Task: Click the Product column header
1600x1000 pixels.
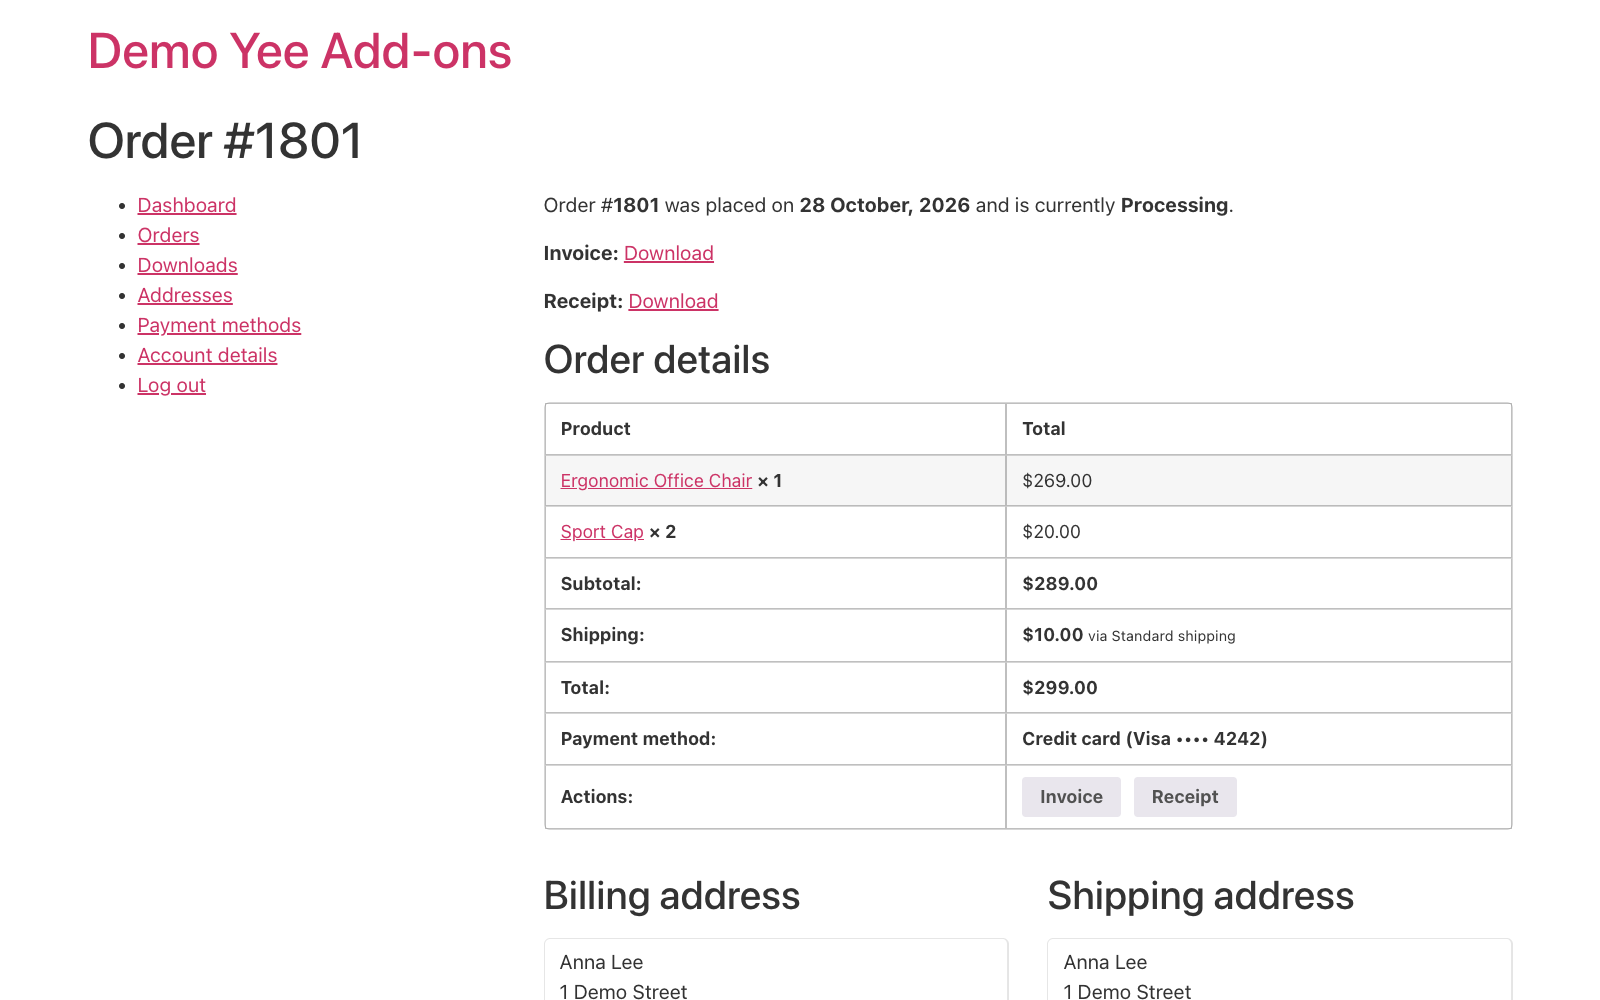Action: tap(596, 429)
